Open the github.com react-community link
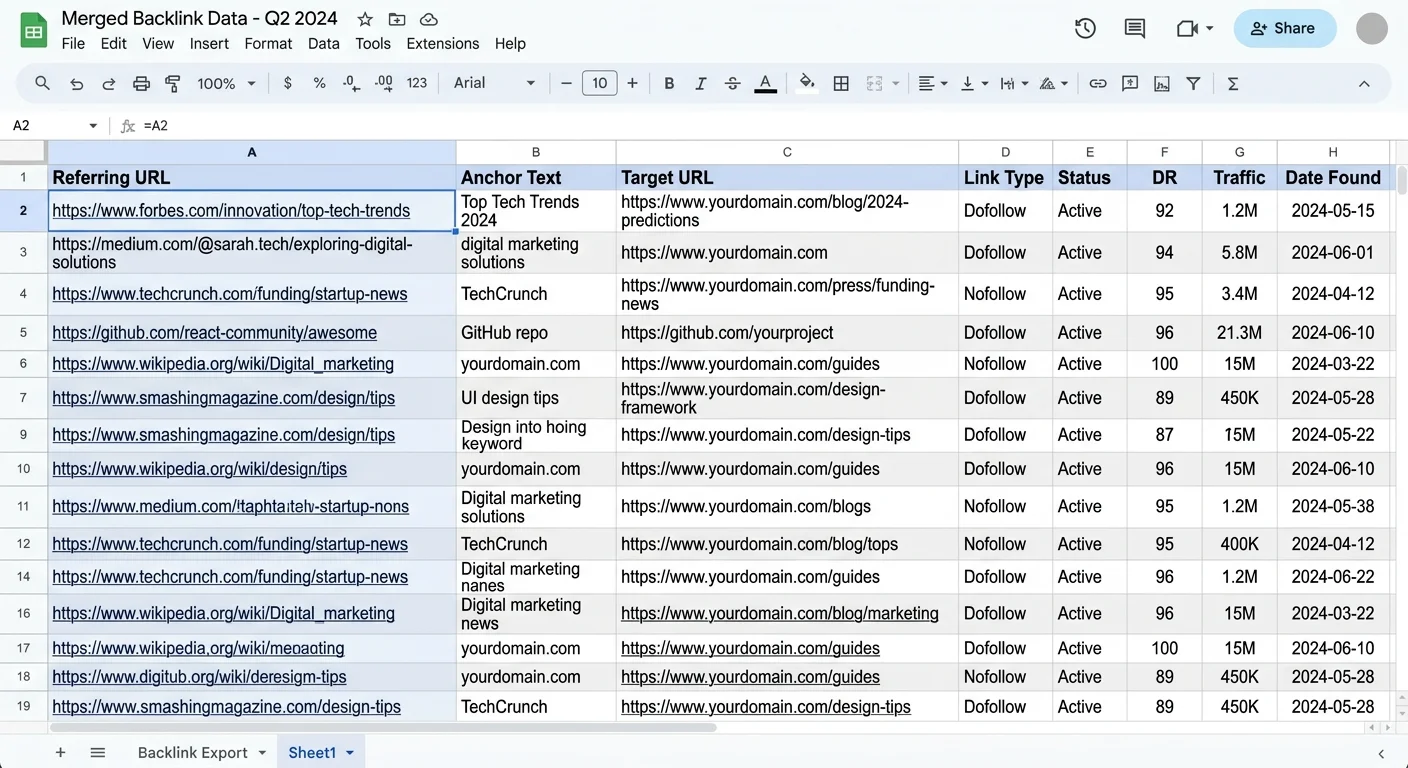Image resolution: width=1408 pixels, height=768 pixels. [x=215, y=333]
